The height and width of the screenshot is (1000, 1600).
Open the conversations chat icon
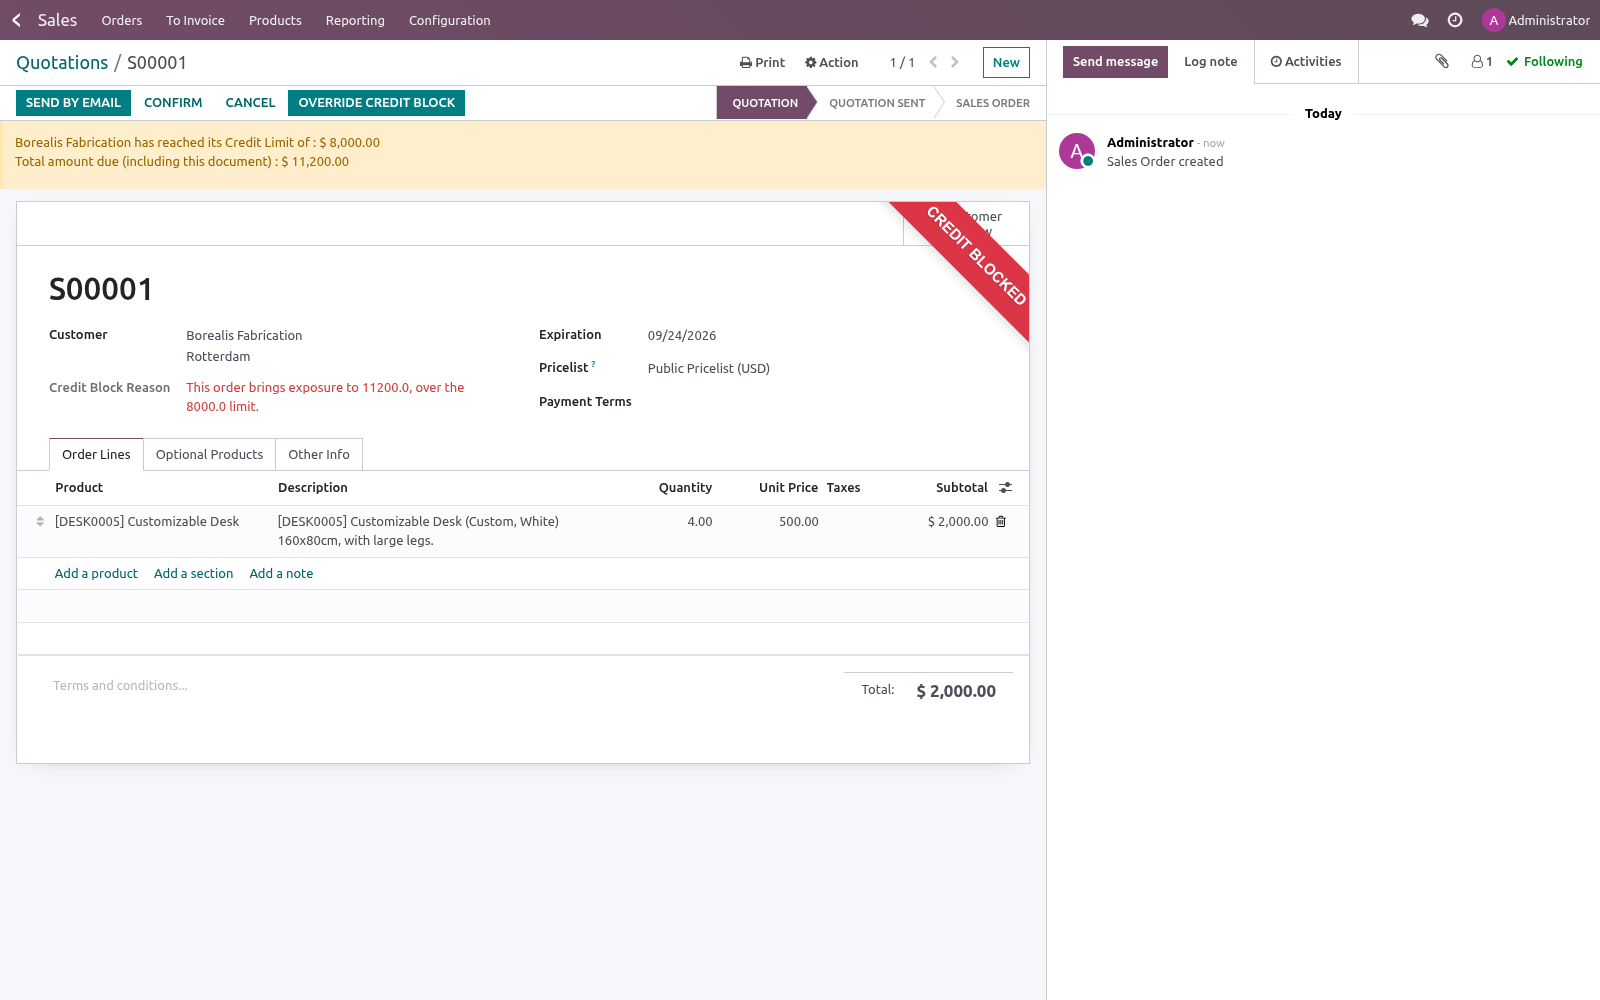pyautogui.click(x=1419, y=20)
